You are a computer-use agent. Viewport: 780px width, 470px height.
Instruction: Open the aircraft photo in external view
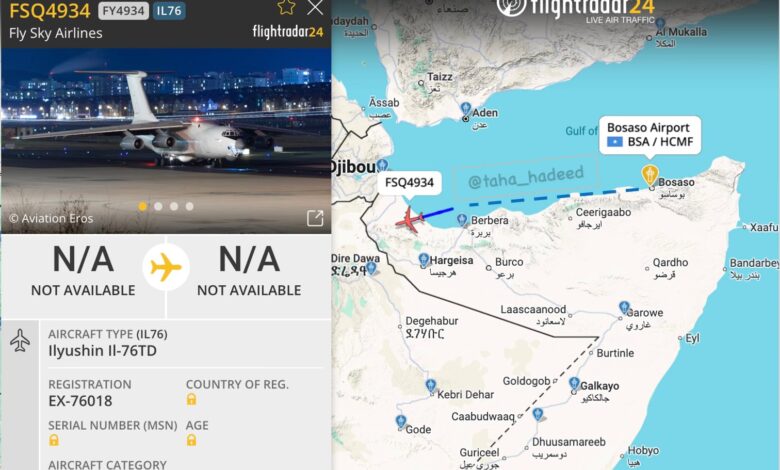click(x=315, y=218)
